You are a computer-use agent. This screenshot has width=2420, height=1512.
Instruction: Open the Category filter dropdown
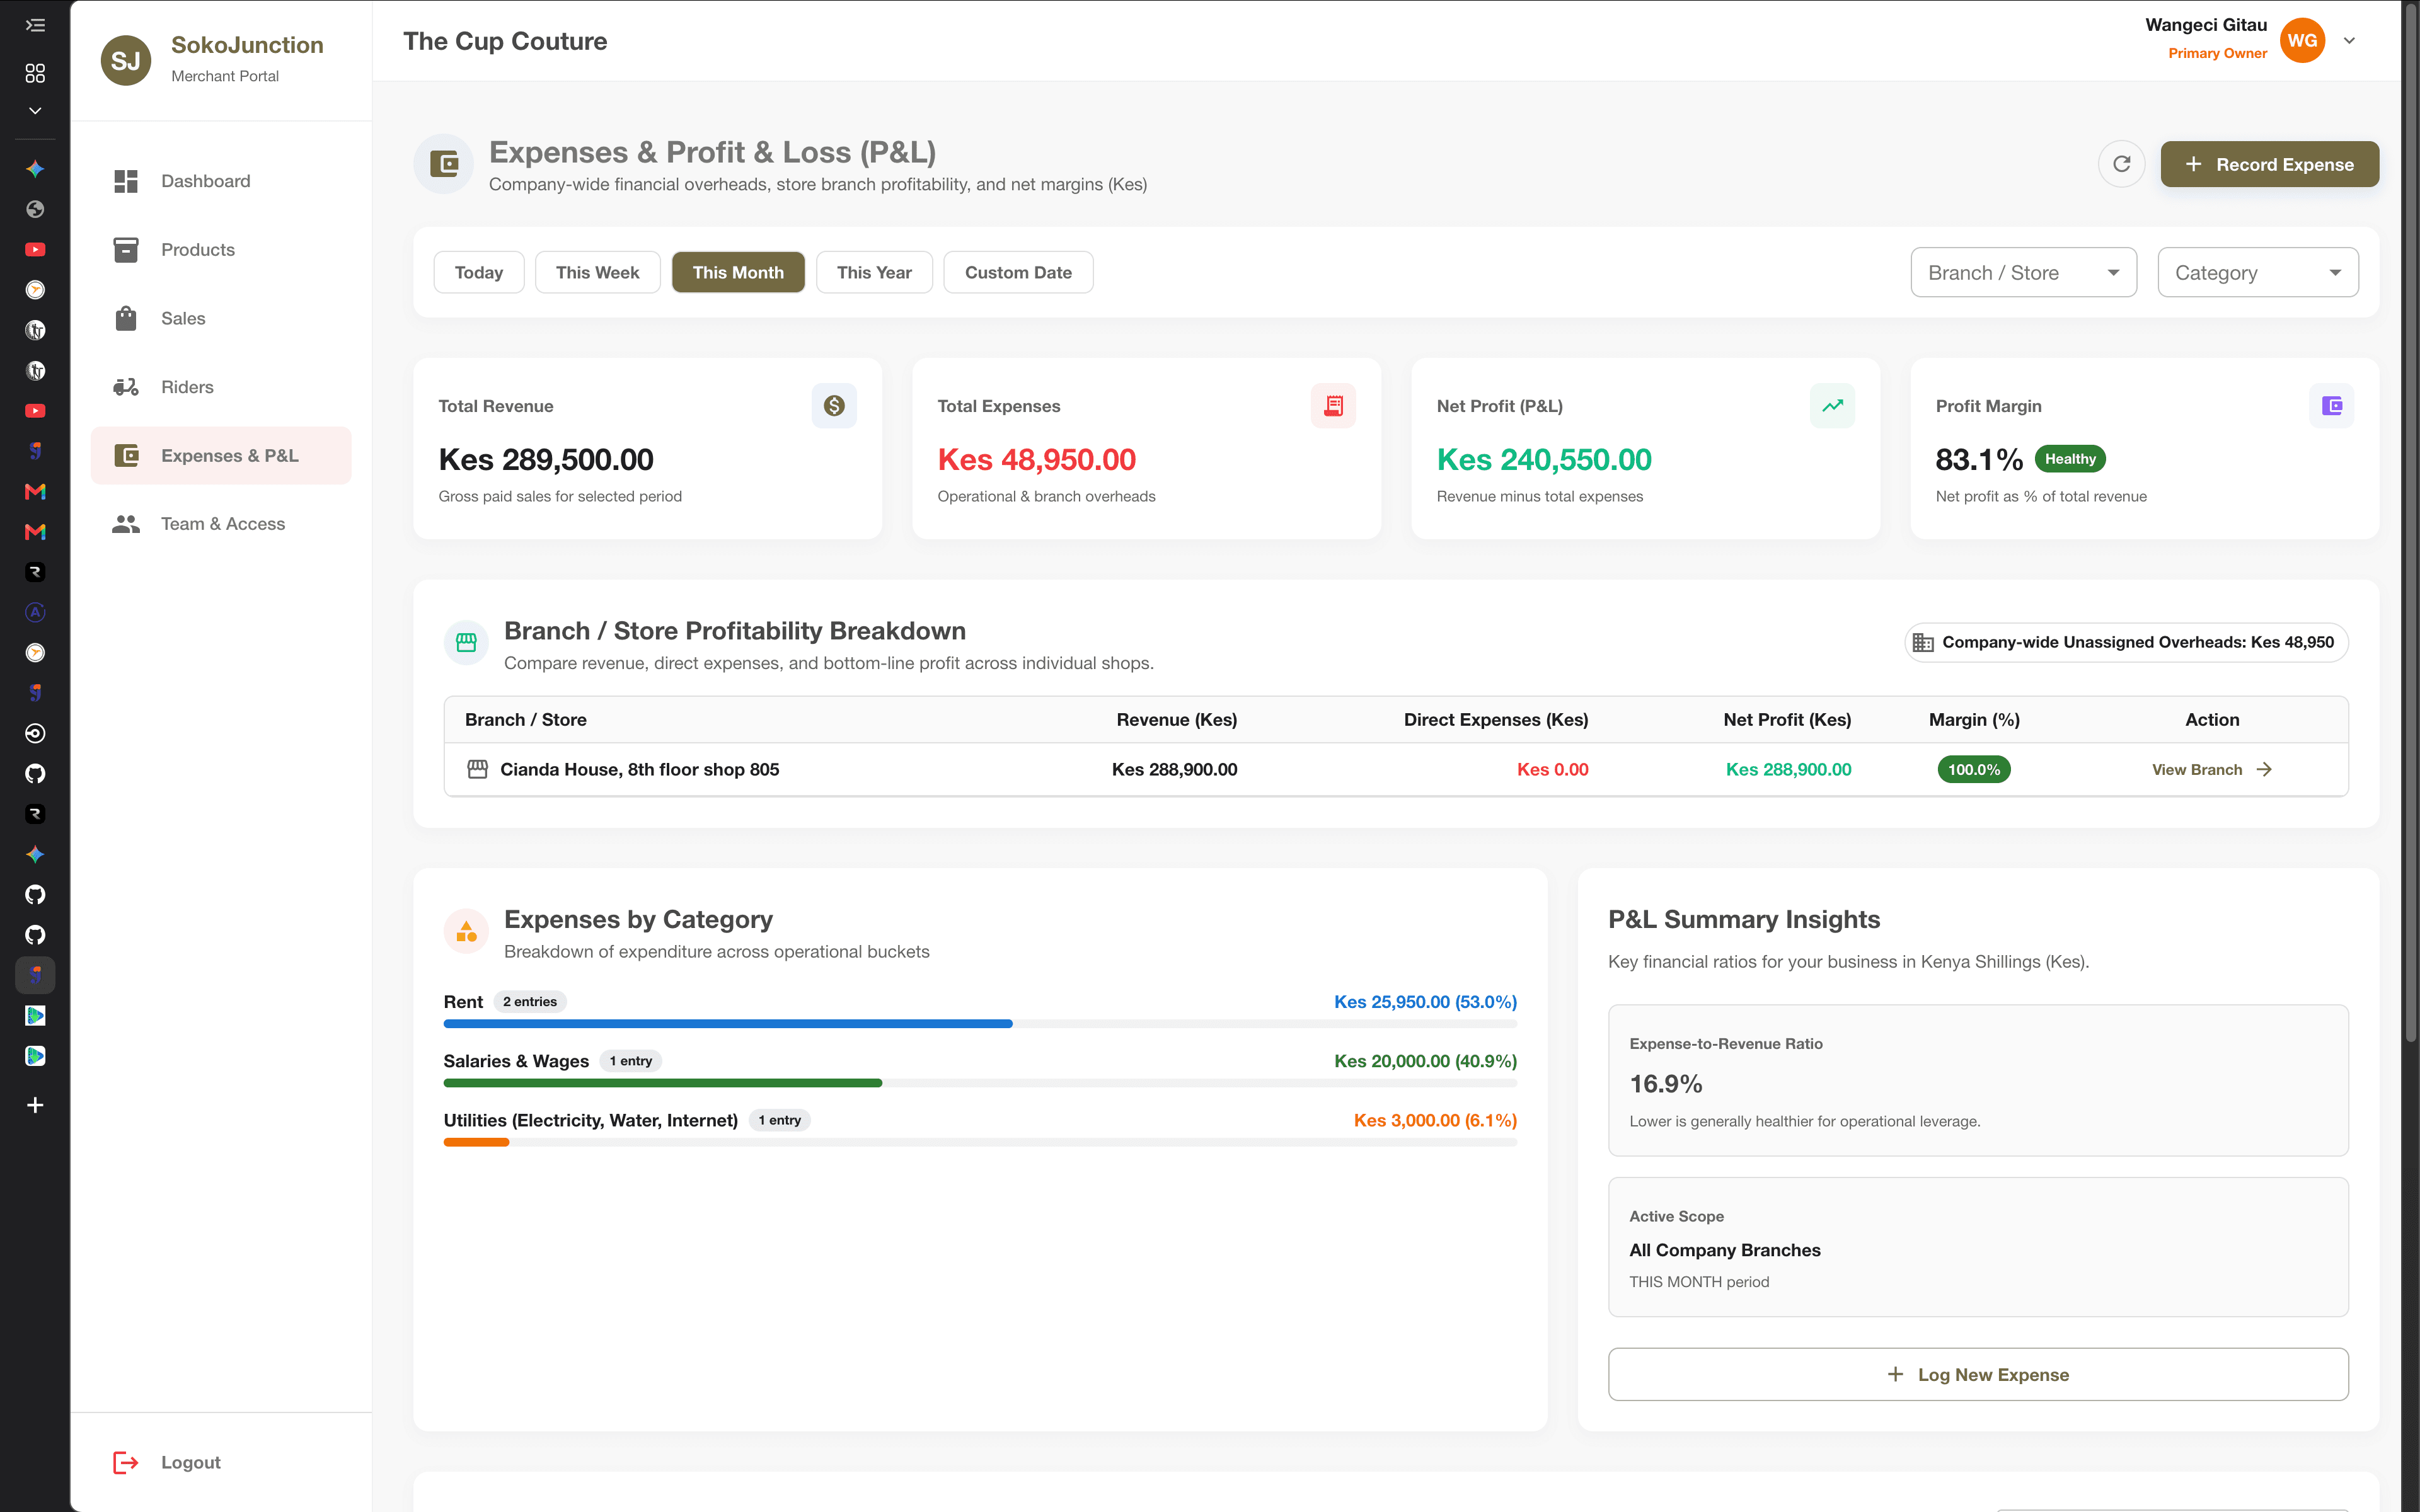click(2258, 272)
